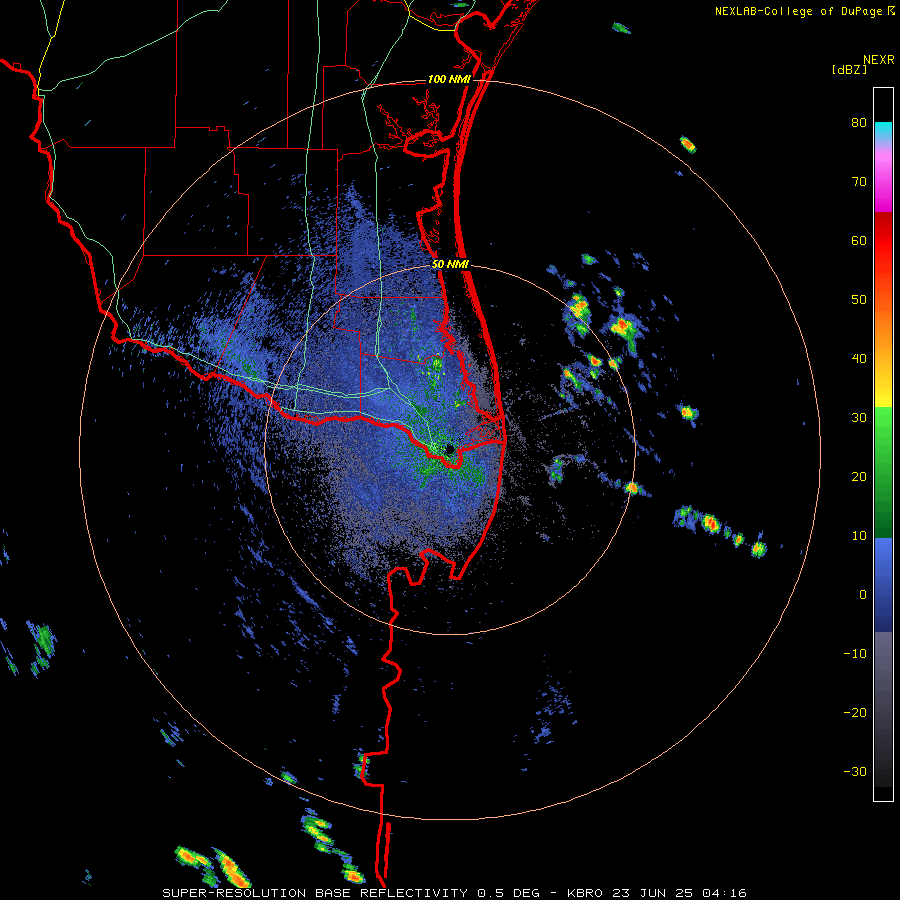Screen dimensions: 900x900
Task: Click the 50 NMI range ring label
Action: coord(451,265)
